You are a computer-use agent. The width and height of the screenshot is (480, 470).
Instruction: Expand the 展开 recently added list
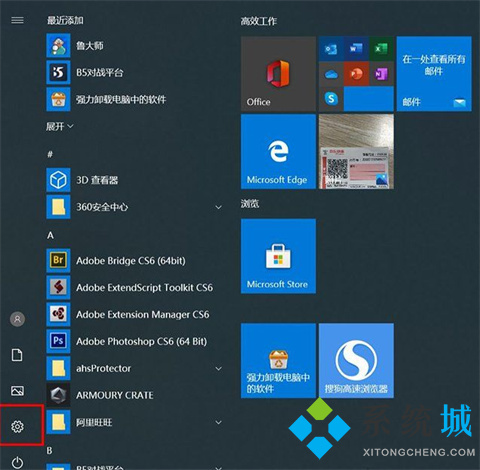point(59,126)
